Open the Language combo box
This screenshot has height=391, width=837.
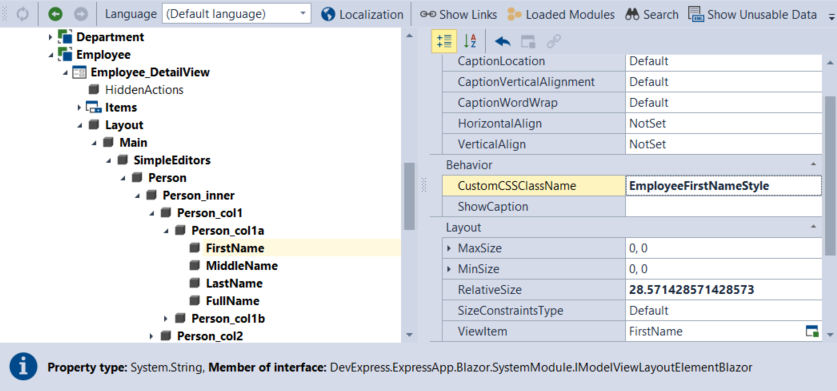[x=236, y=14]
